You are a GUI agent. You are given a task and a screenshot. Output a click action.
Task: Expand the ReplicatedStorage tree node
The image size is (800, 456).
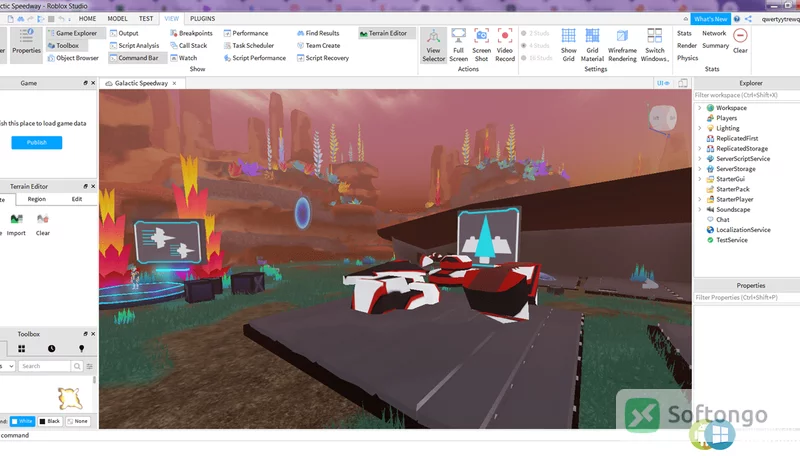pos(699,148)
